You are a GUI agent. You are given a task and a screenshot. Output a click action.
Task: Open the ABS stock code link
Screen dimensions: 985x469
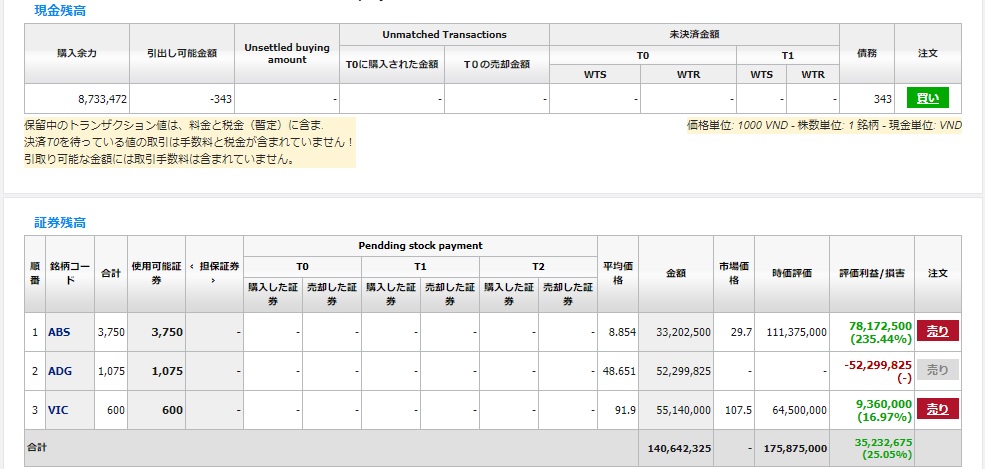tap(60, 332)
